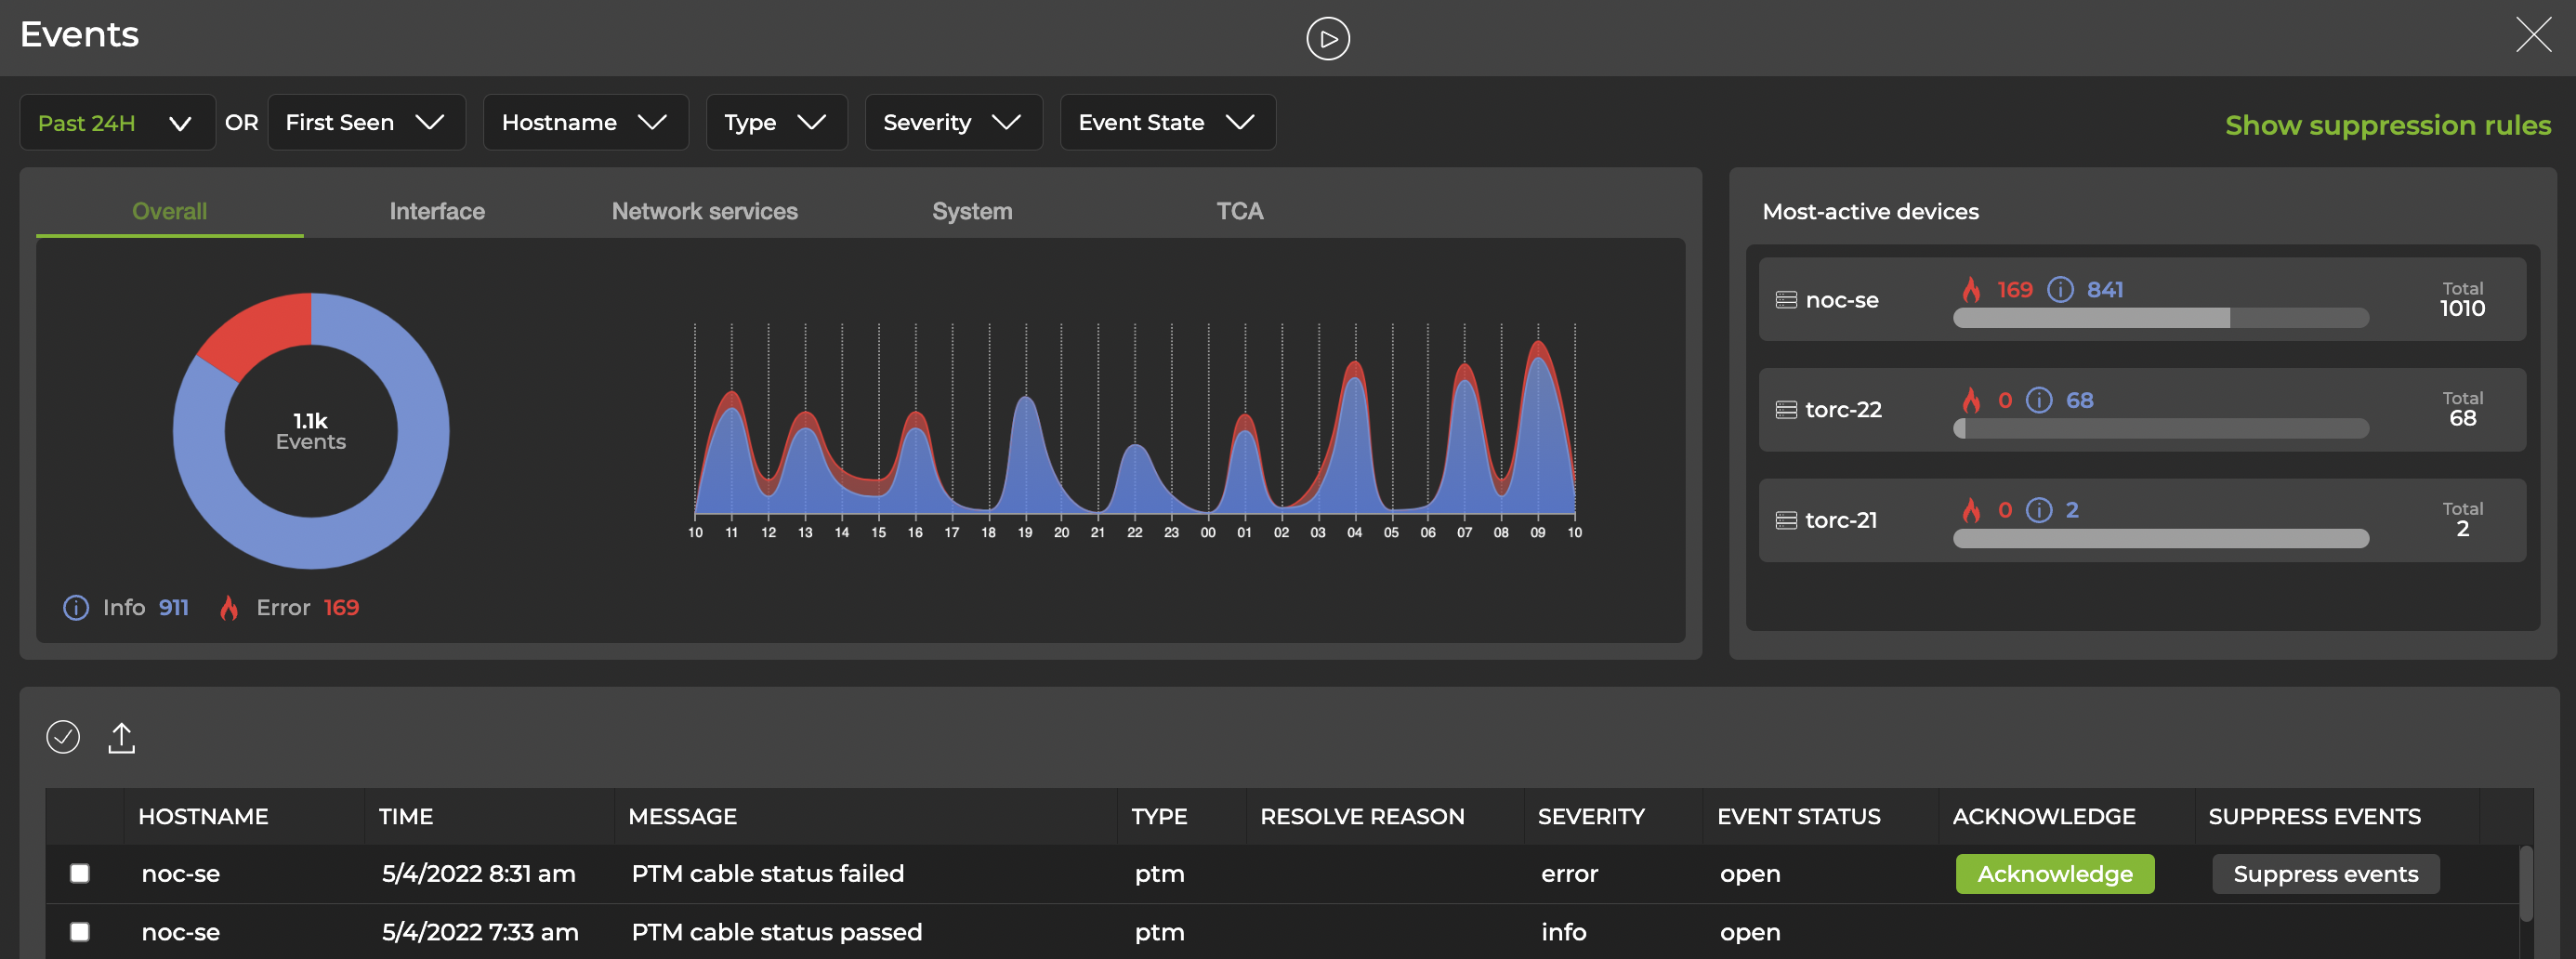Open the Event State filter dropdown
Viewport: 2576px width, 959px height.
(x=1167, y=122)
